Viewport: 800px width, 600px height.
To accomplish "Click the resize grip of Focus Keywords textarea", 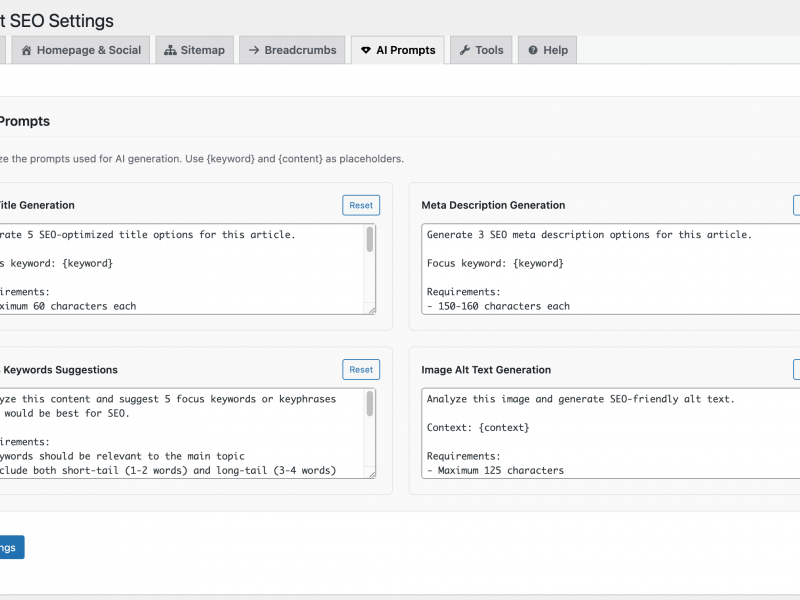I will pos(372,477).
